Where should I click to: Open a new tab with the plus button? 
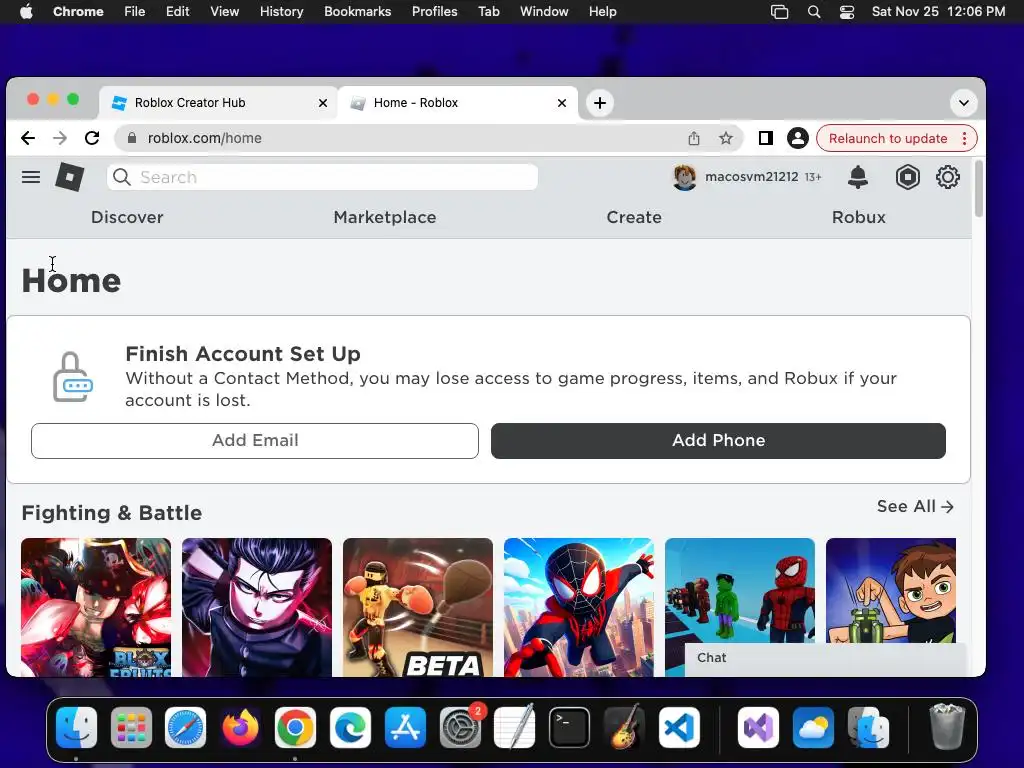coord(600,103)
